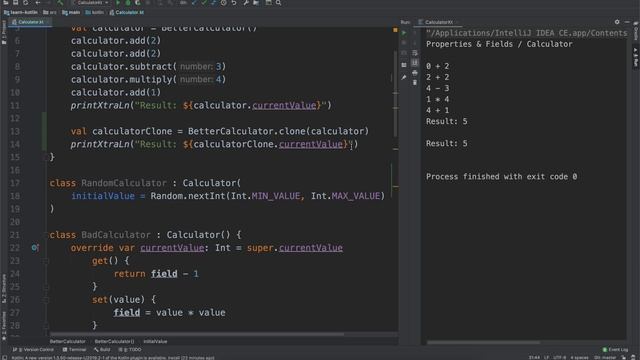Restore layout icon in the Run panel
The height and width of the screenshot is (360, 640).
click(404, 65)
